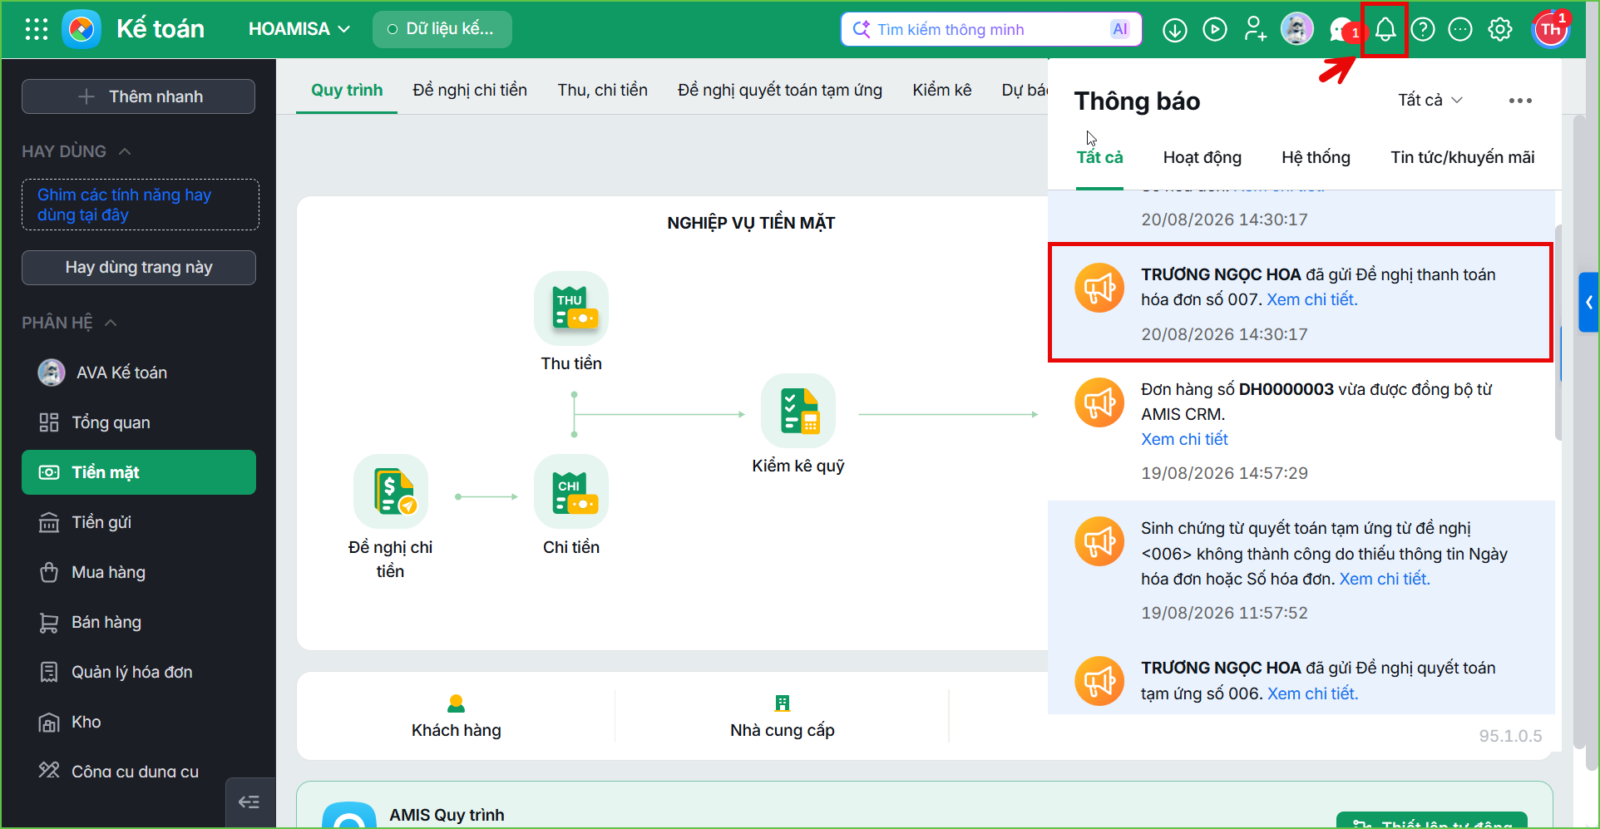Expand the HOAMISA company dropdown
The width and height of the screenshot is (1600, 829).
click(x=299, y=29)
